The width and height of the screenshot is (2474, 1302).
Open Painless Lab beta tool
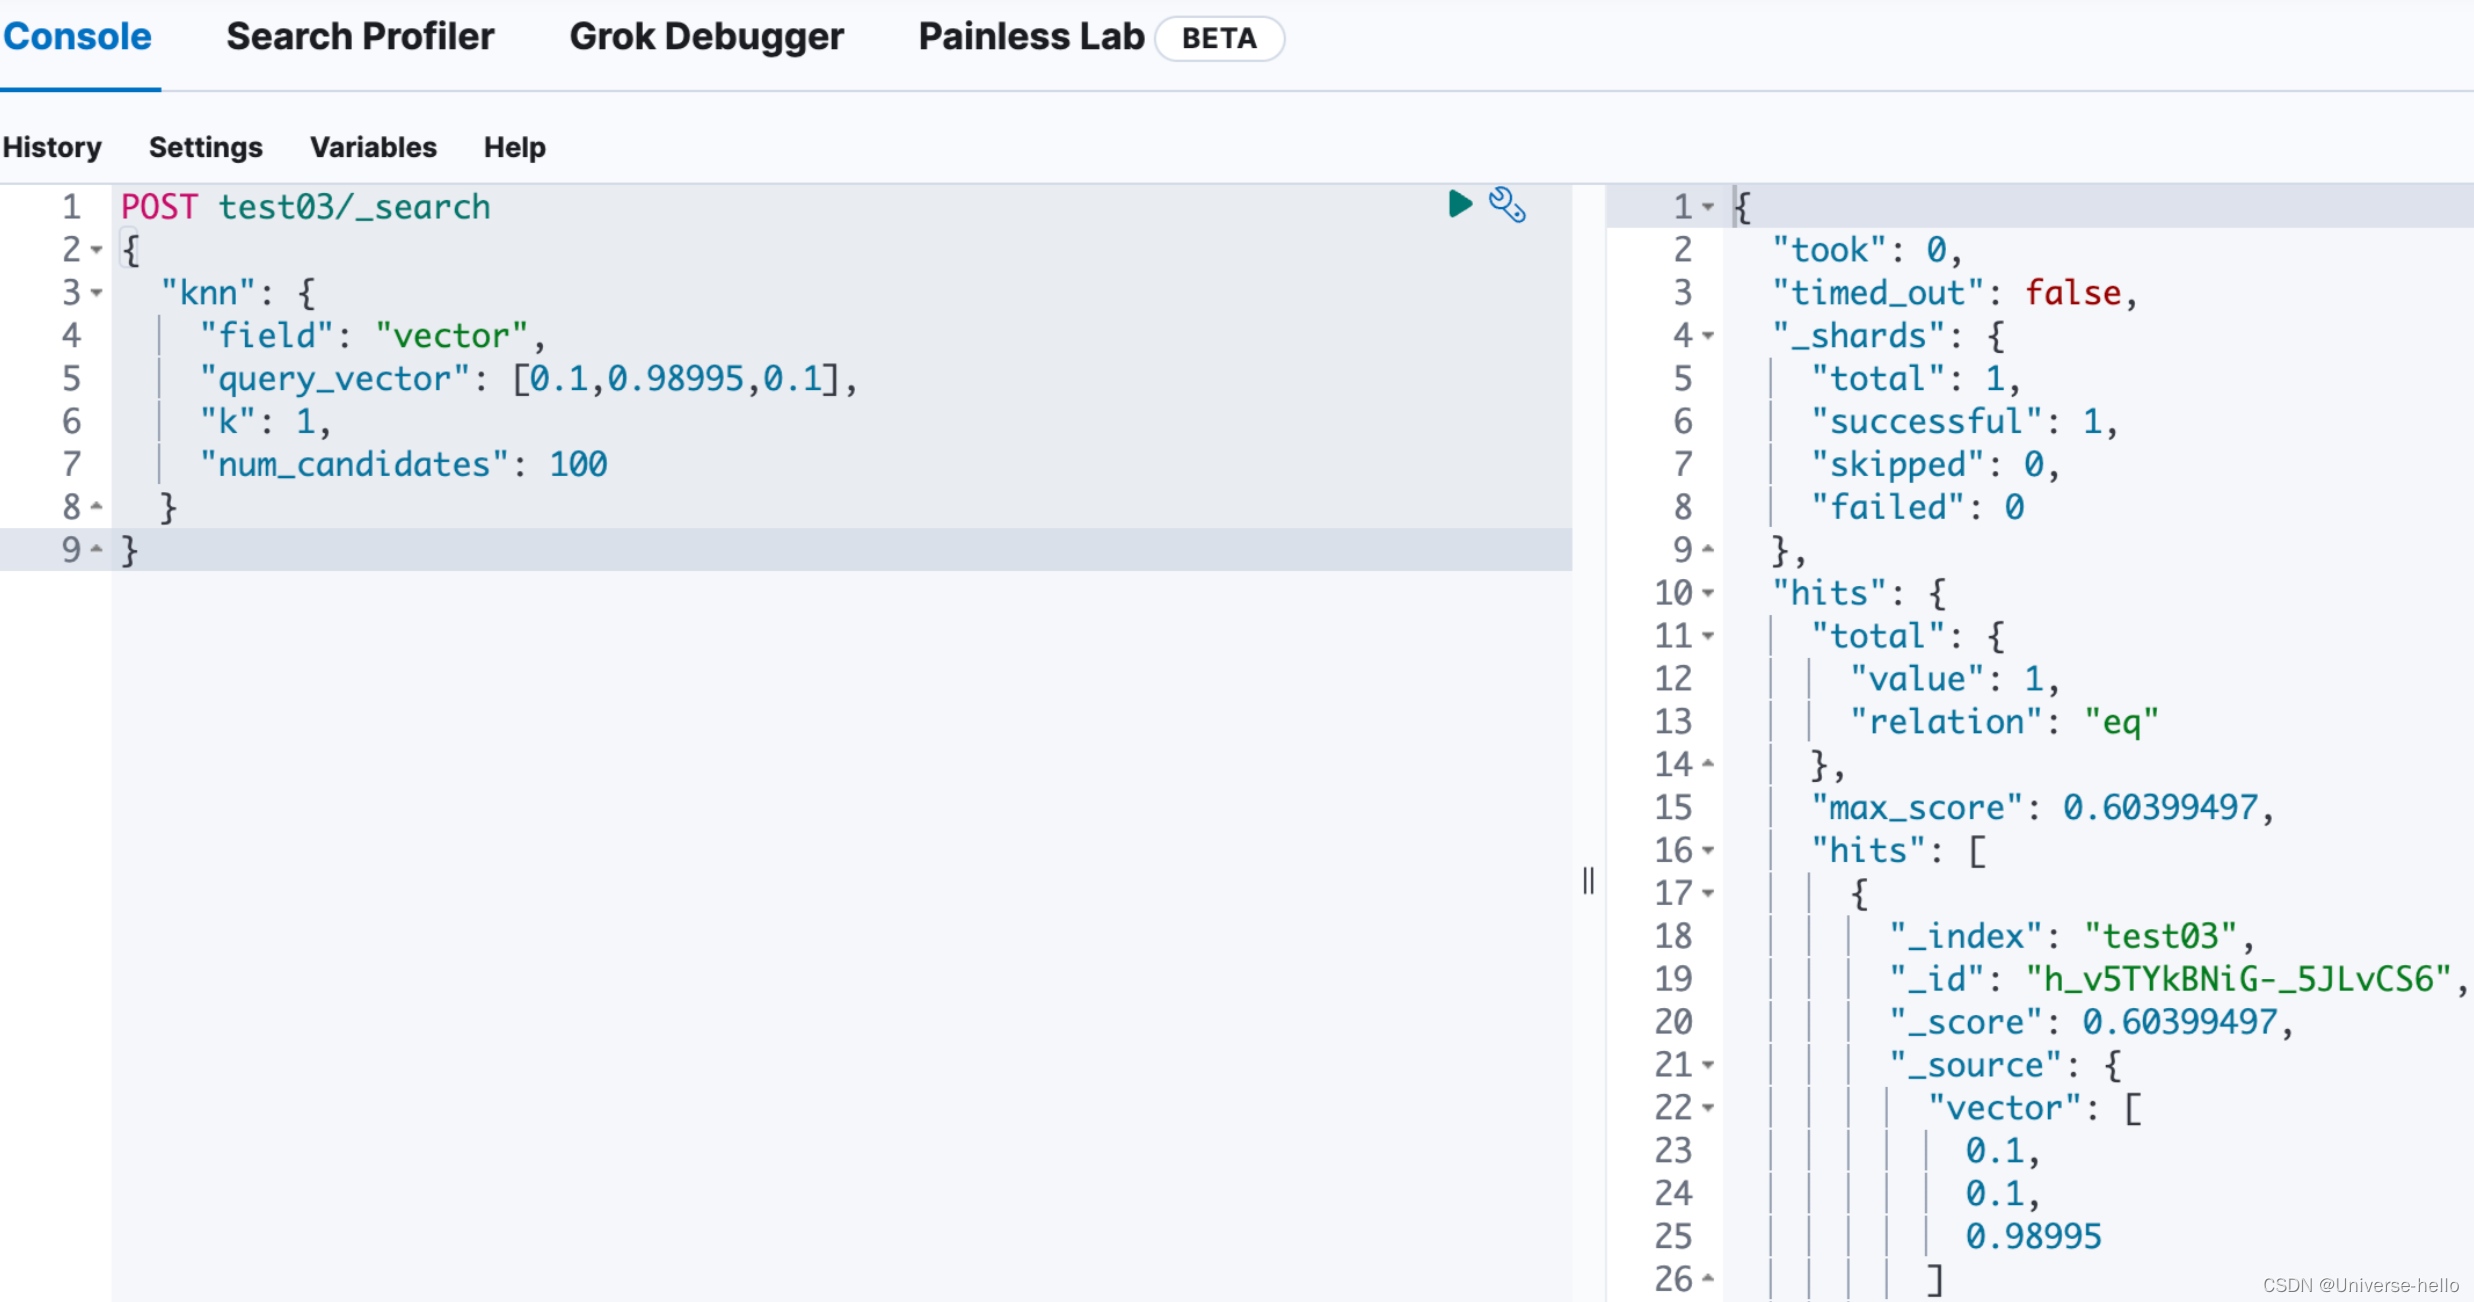1030,36
